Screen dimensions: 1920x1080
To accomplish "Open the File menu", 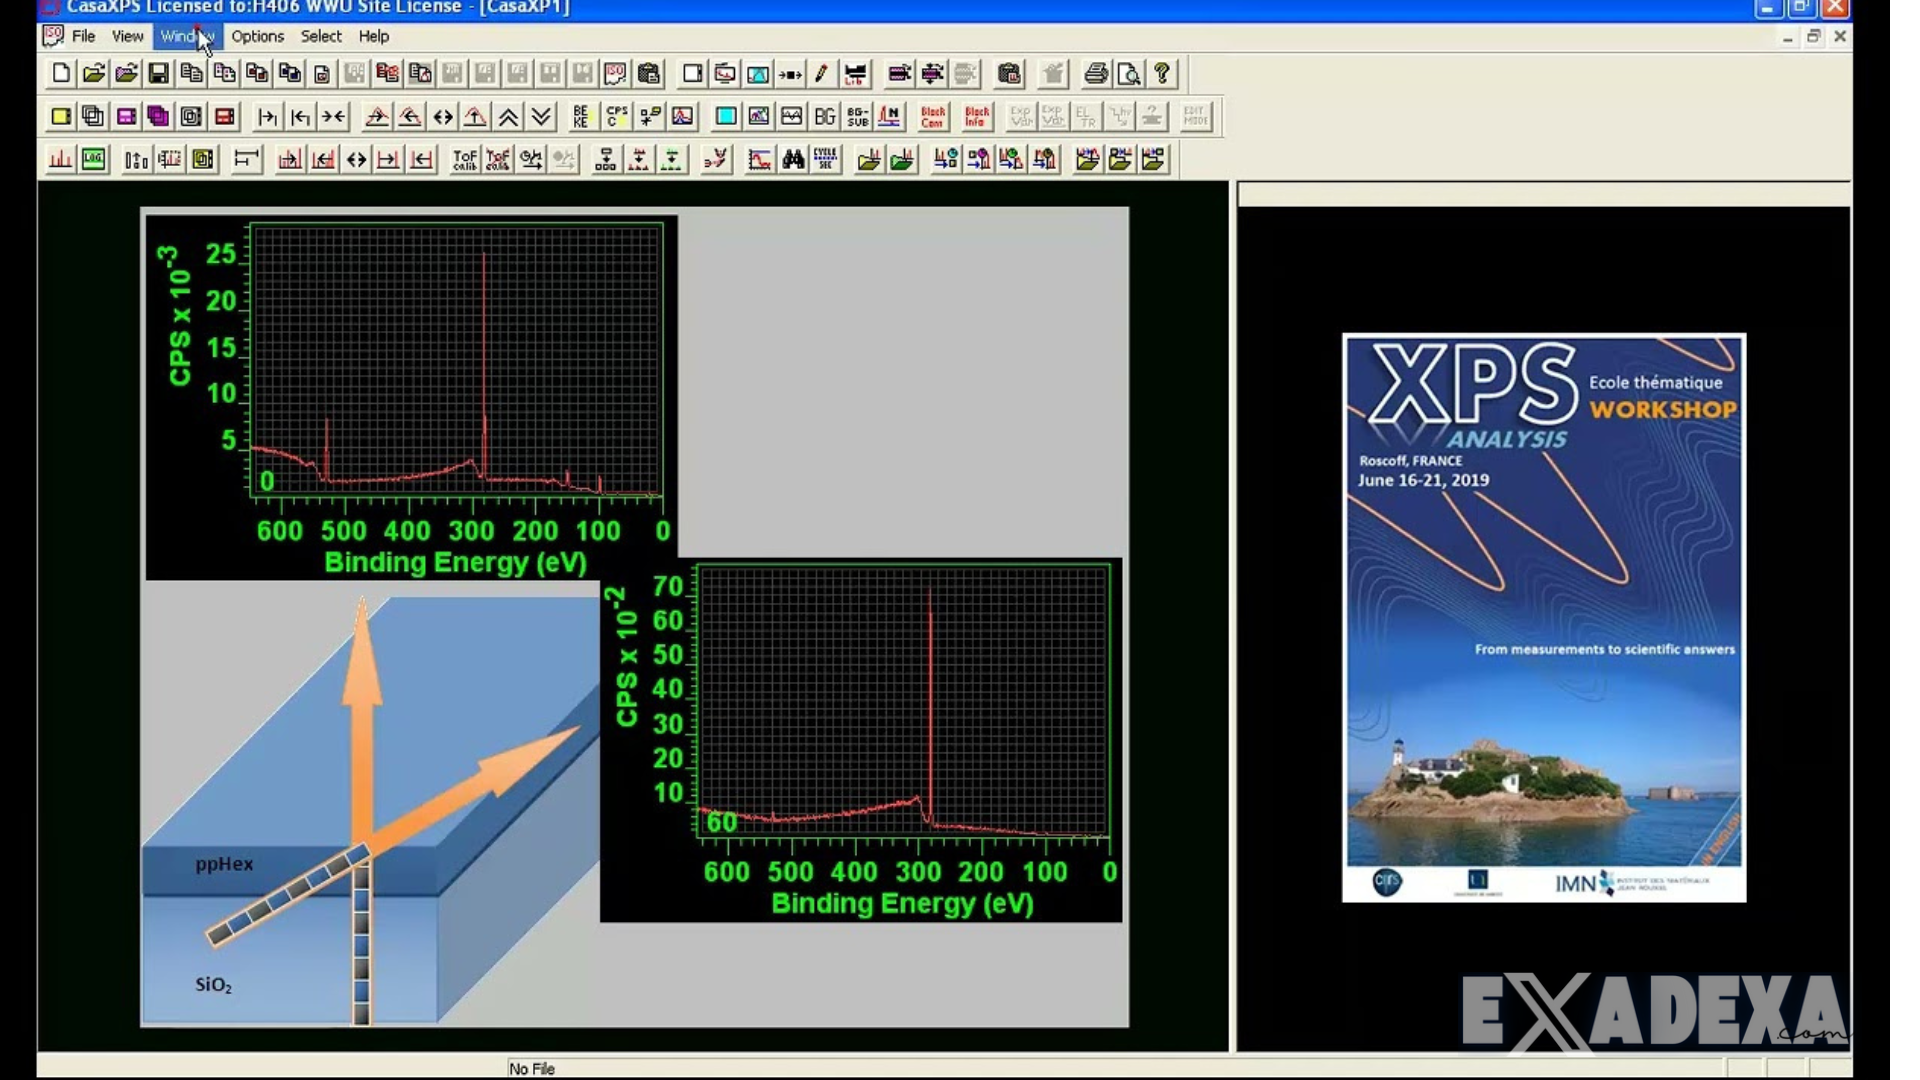I will tap(84, 36).
